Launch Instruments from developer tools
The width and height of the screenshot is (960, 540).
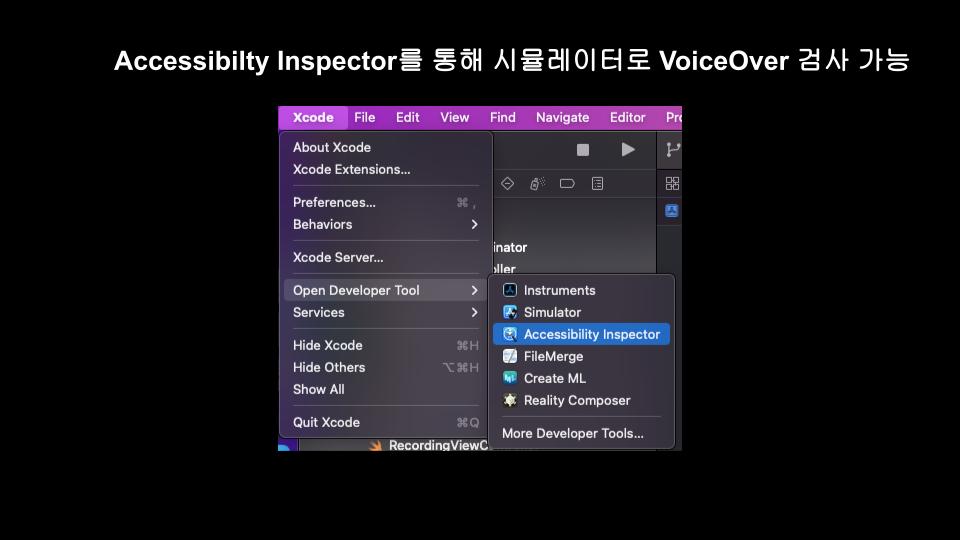pos(581,291)
